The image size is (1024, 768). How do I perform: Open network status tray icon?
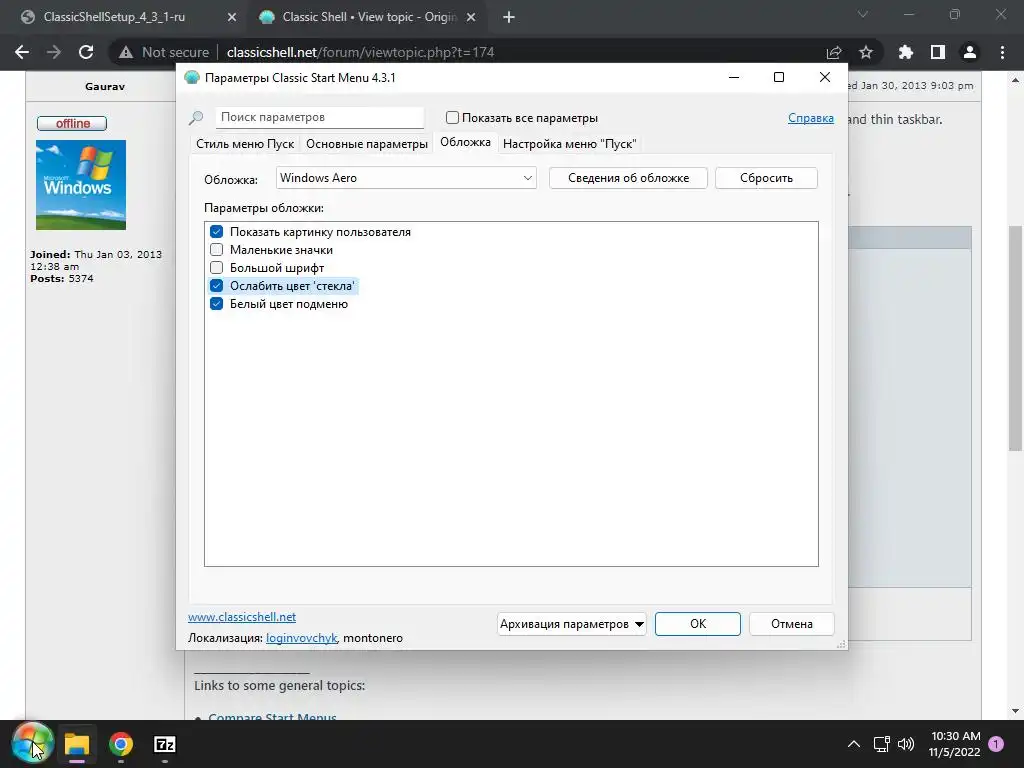pyautogui.click(x=882, y=744)
